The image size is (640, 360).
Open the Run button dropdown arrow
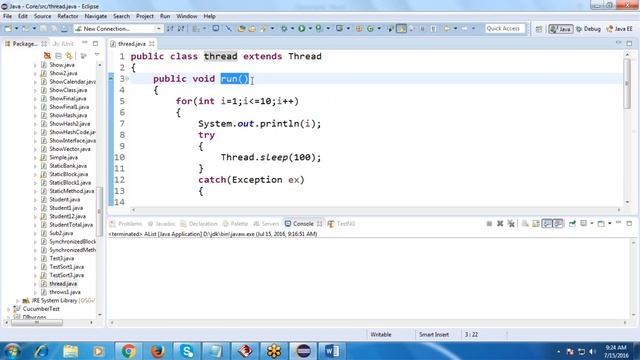pos(310,29)
